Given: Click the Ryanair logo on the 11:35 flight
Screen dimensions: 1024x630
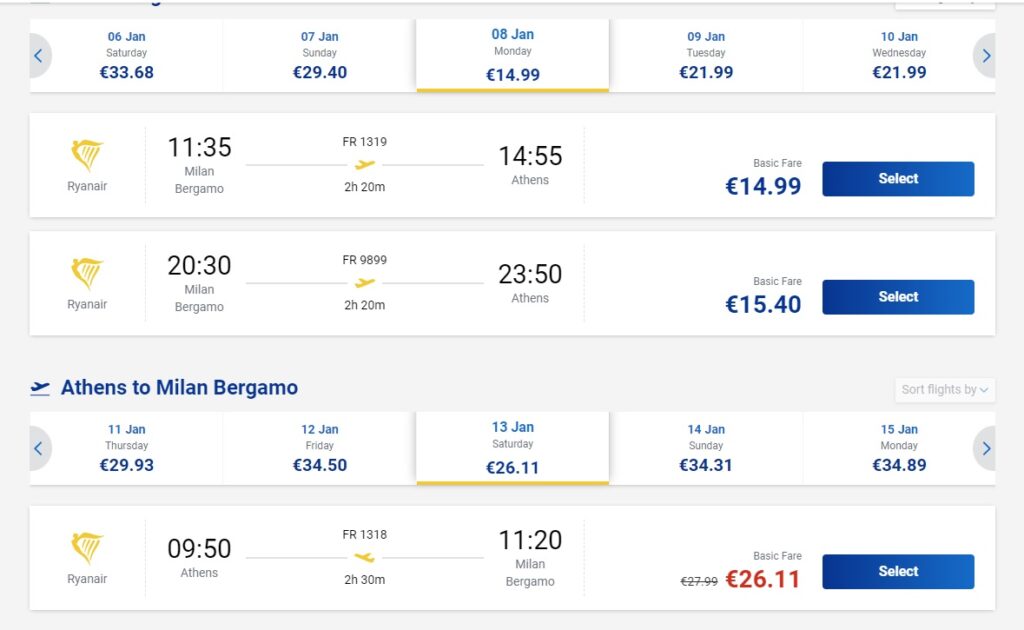Looking at the screenshot, I should pos(87,155).
